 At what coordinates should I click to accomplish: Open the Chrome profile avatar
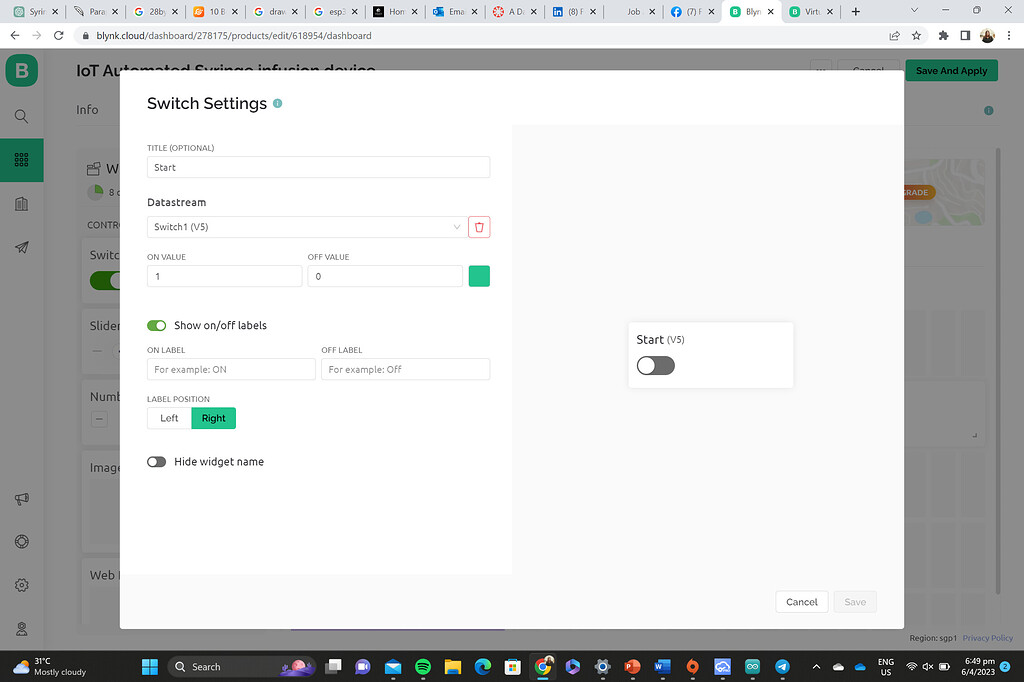987,36
